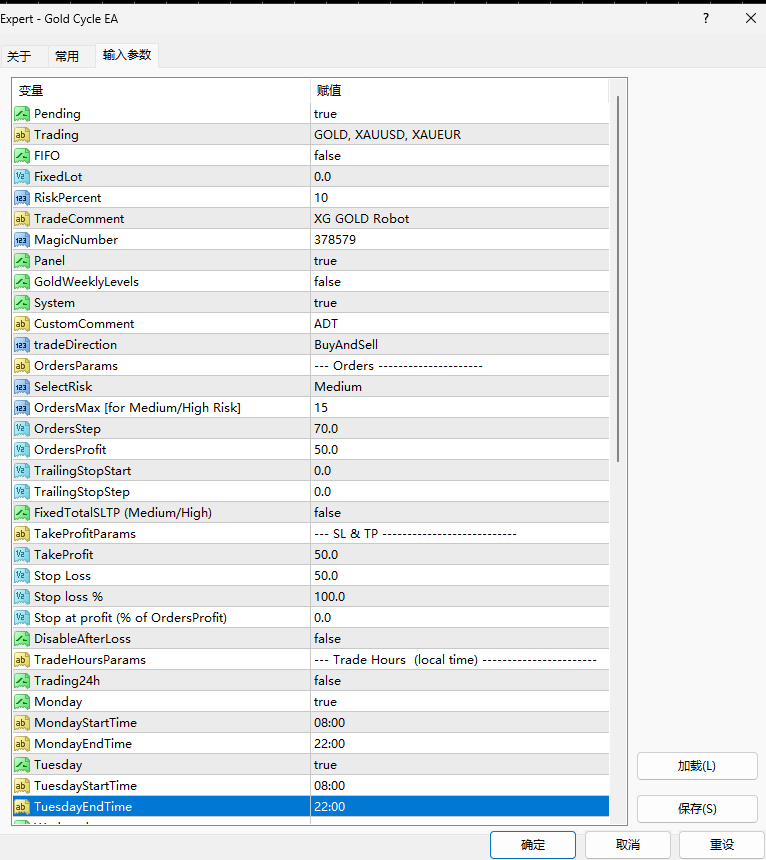Image resolution: width=766 pixels, height=860 pixels.
Task: Click the bool icon beside FIFO
Action: (x=22, y=156)
